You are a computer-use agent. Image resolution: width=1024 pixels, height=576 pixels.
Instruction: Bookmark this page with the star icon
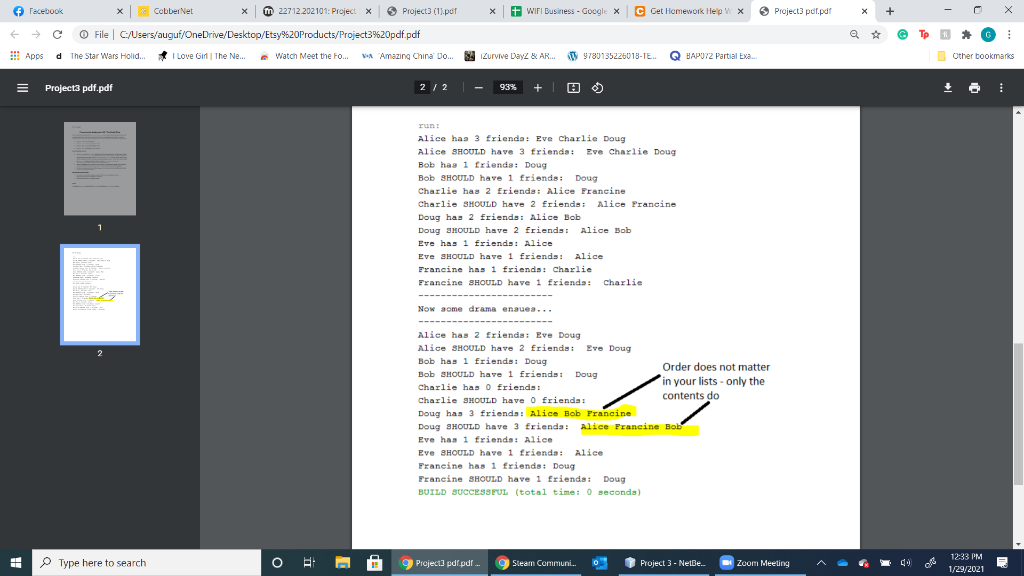(x=875, y=32)
